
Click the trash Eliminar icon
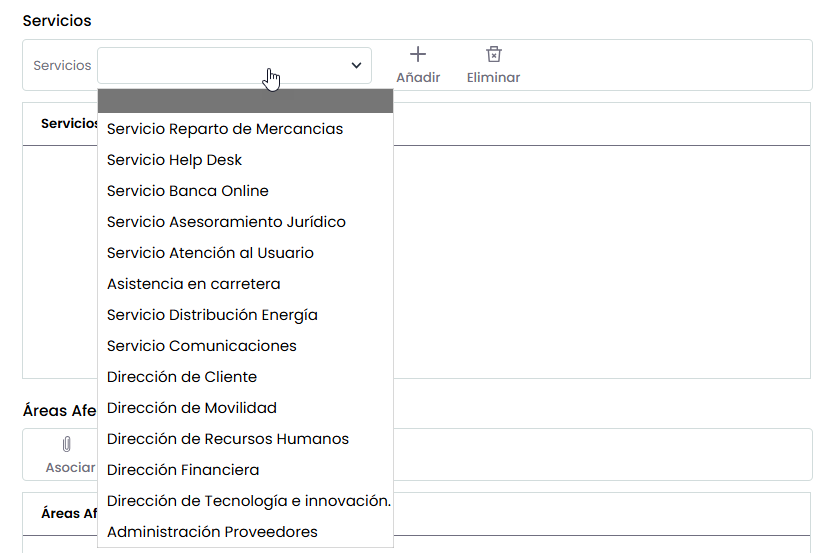[x=493, y=55]
